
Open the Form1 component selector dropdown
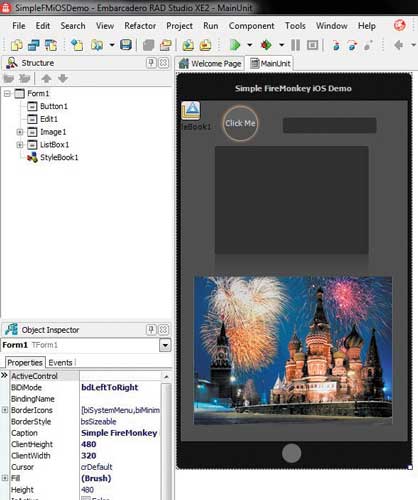[x=165, y=345]
